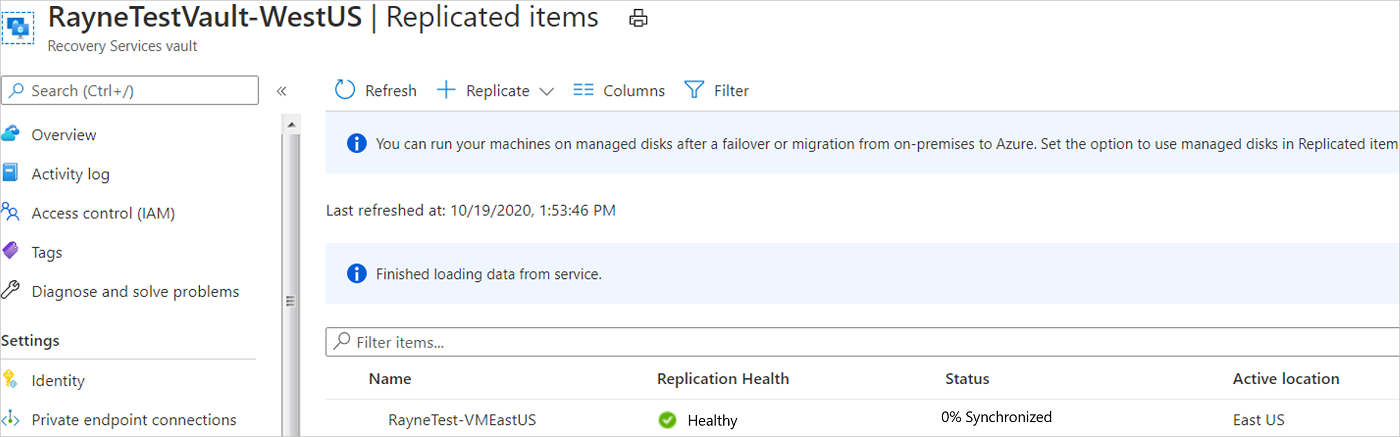Open Private endpoint connections
The image size is (1400, 437).
134,420
